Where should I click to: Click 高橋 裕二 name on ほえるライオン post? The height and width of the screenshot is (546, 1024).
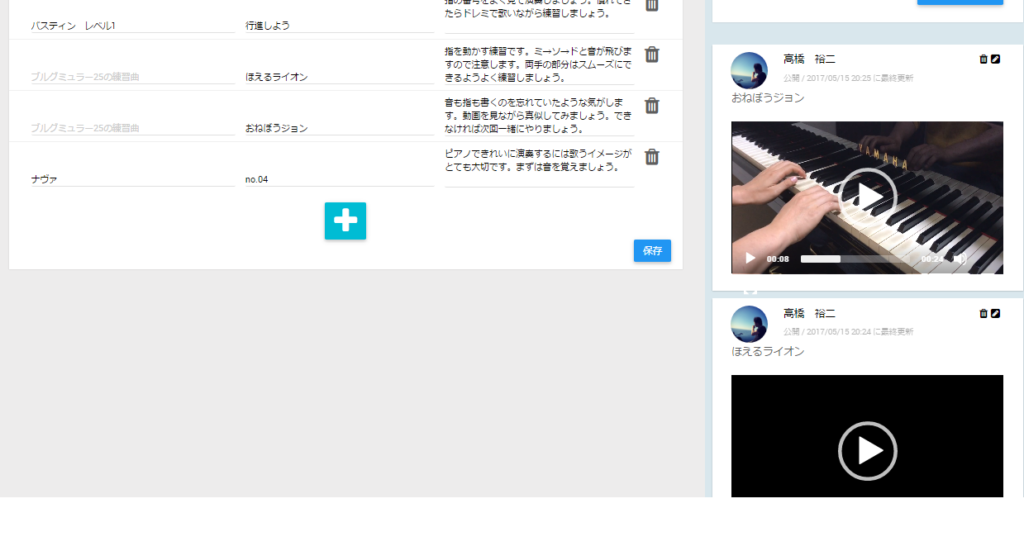[808, 314]
